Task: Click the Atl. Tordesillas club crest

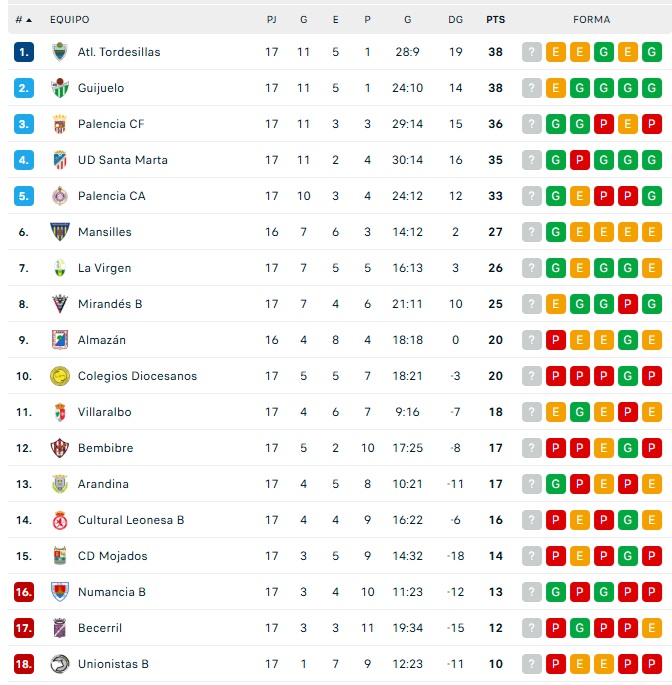Action: coord(60,52)
